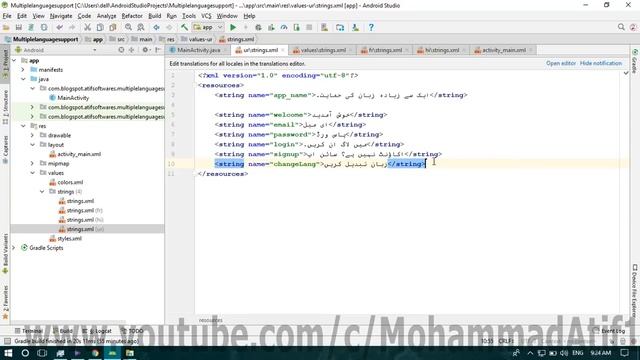The image size is (640, 360).
Task: Toggle the Structure tool window side tab
Action: [5, 107]
